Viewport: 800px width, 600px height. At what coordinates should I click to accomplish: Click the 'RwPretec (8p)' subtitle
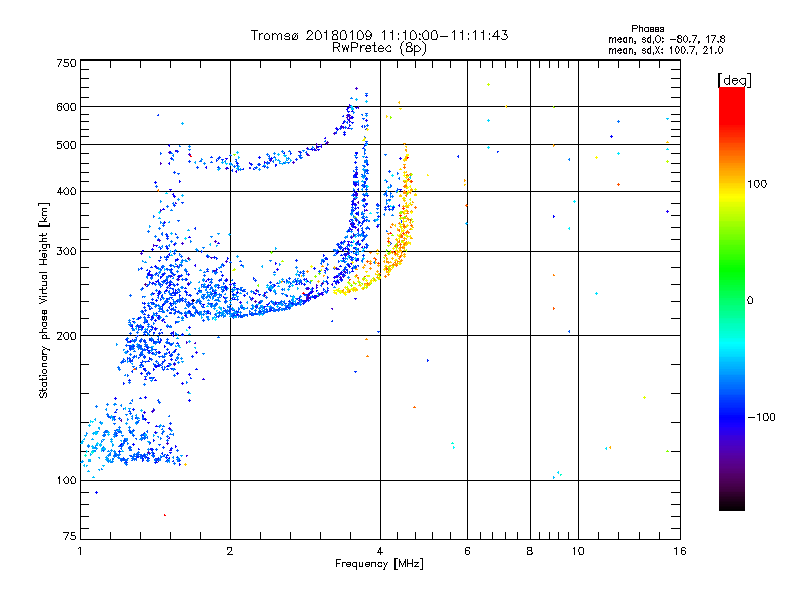[x=379, y=48]
